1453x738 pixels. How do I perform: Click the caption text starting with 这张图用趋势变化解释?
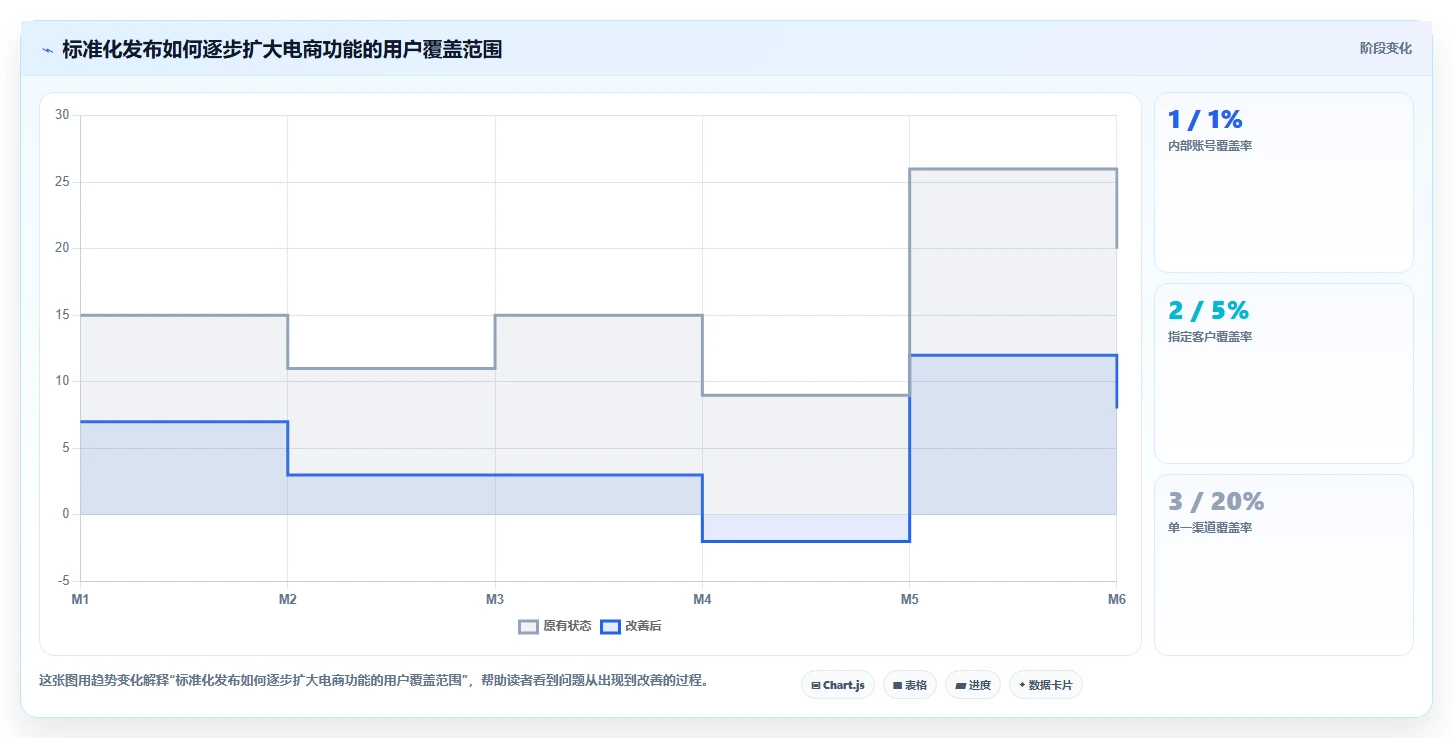(374, 680)
